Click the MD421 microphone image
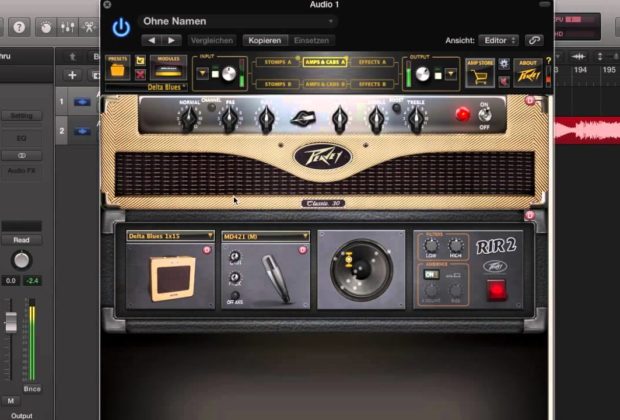 coord(276,279)
